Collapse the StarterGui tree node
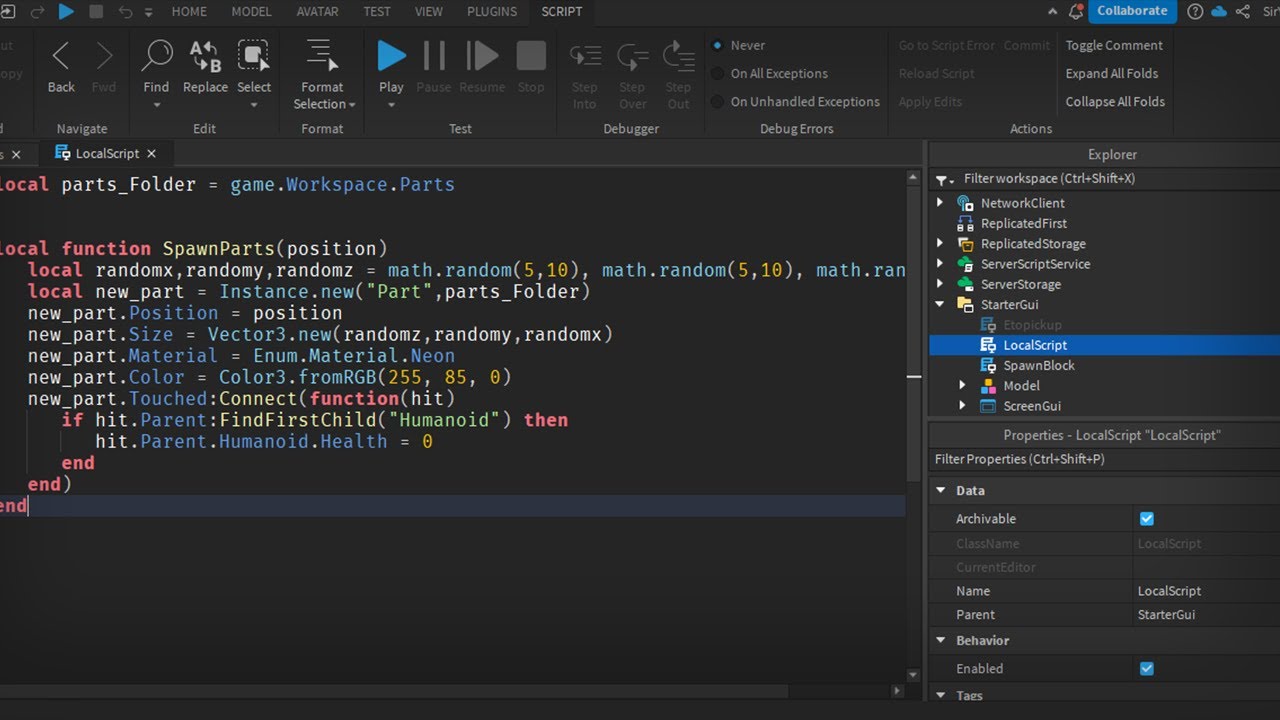The image size is (1280, 720). (x=940, y=304)
